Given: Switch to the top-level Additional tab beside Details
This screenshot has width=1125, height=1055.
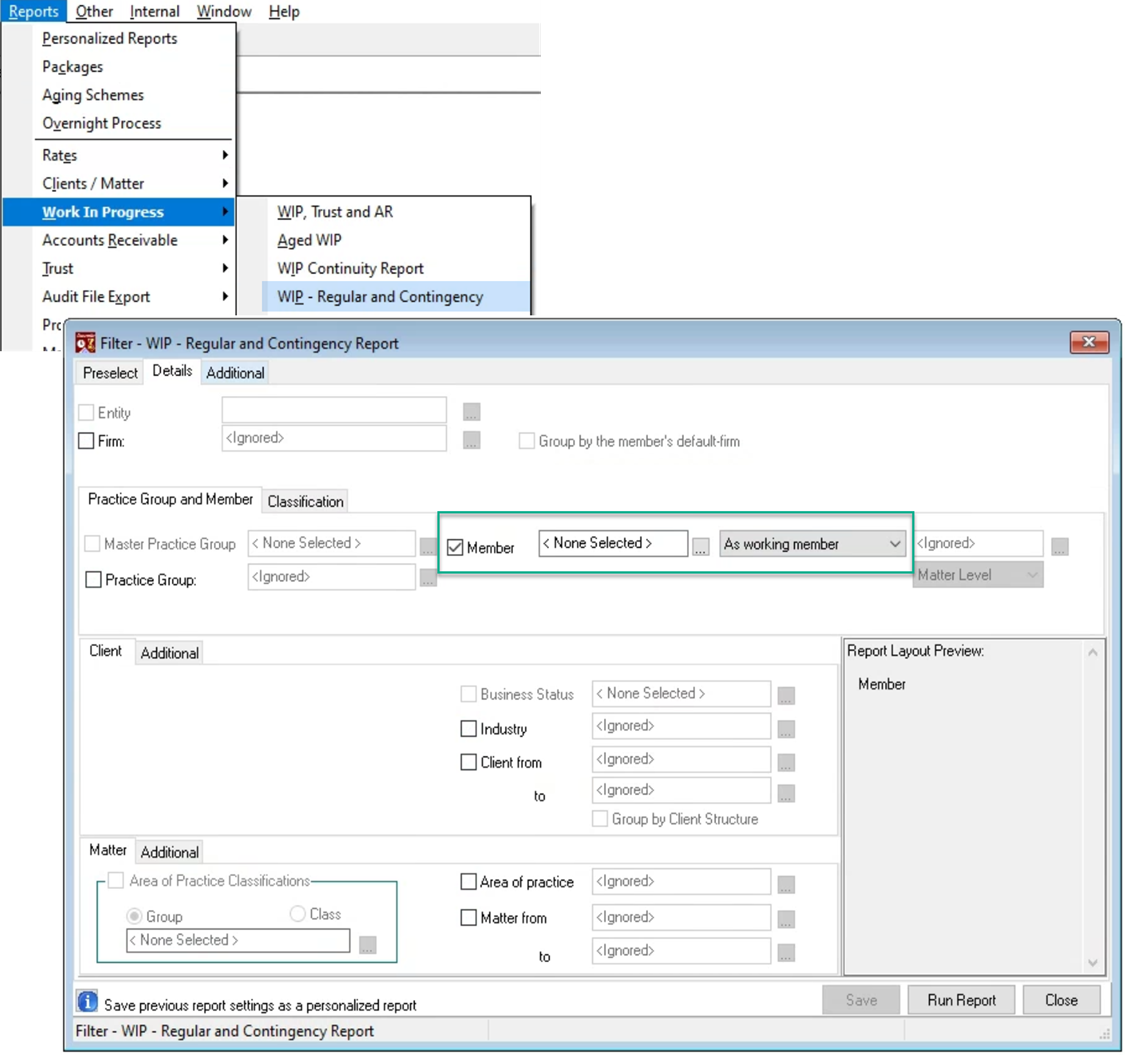Looking at the screenshot, I should click(x=235, y=372).
